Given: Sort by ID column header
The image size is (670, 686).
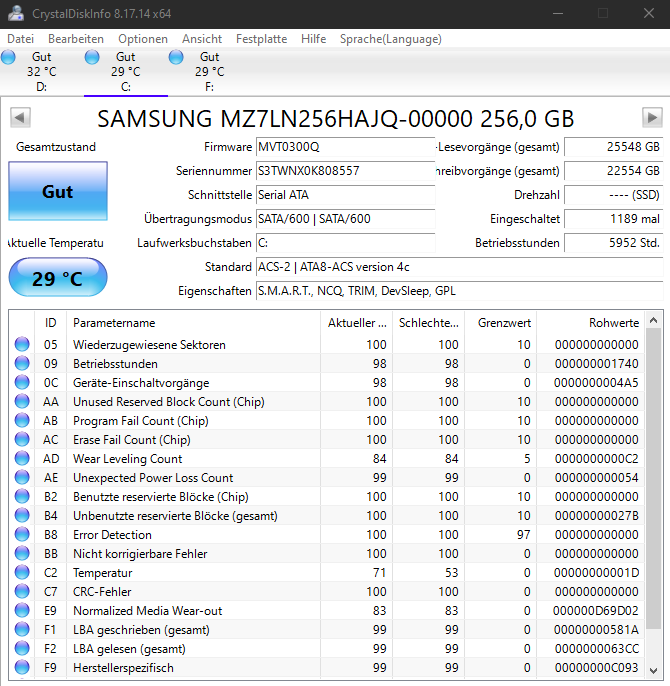Looking at the screenshot, I should (x=50, y=323).
